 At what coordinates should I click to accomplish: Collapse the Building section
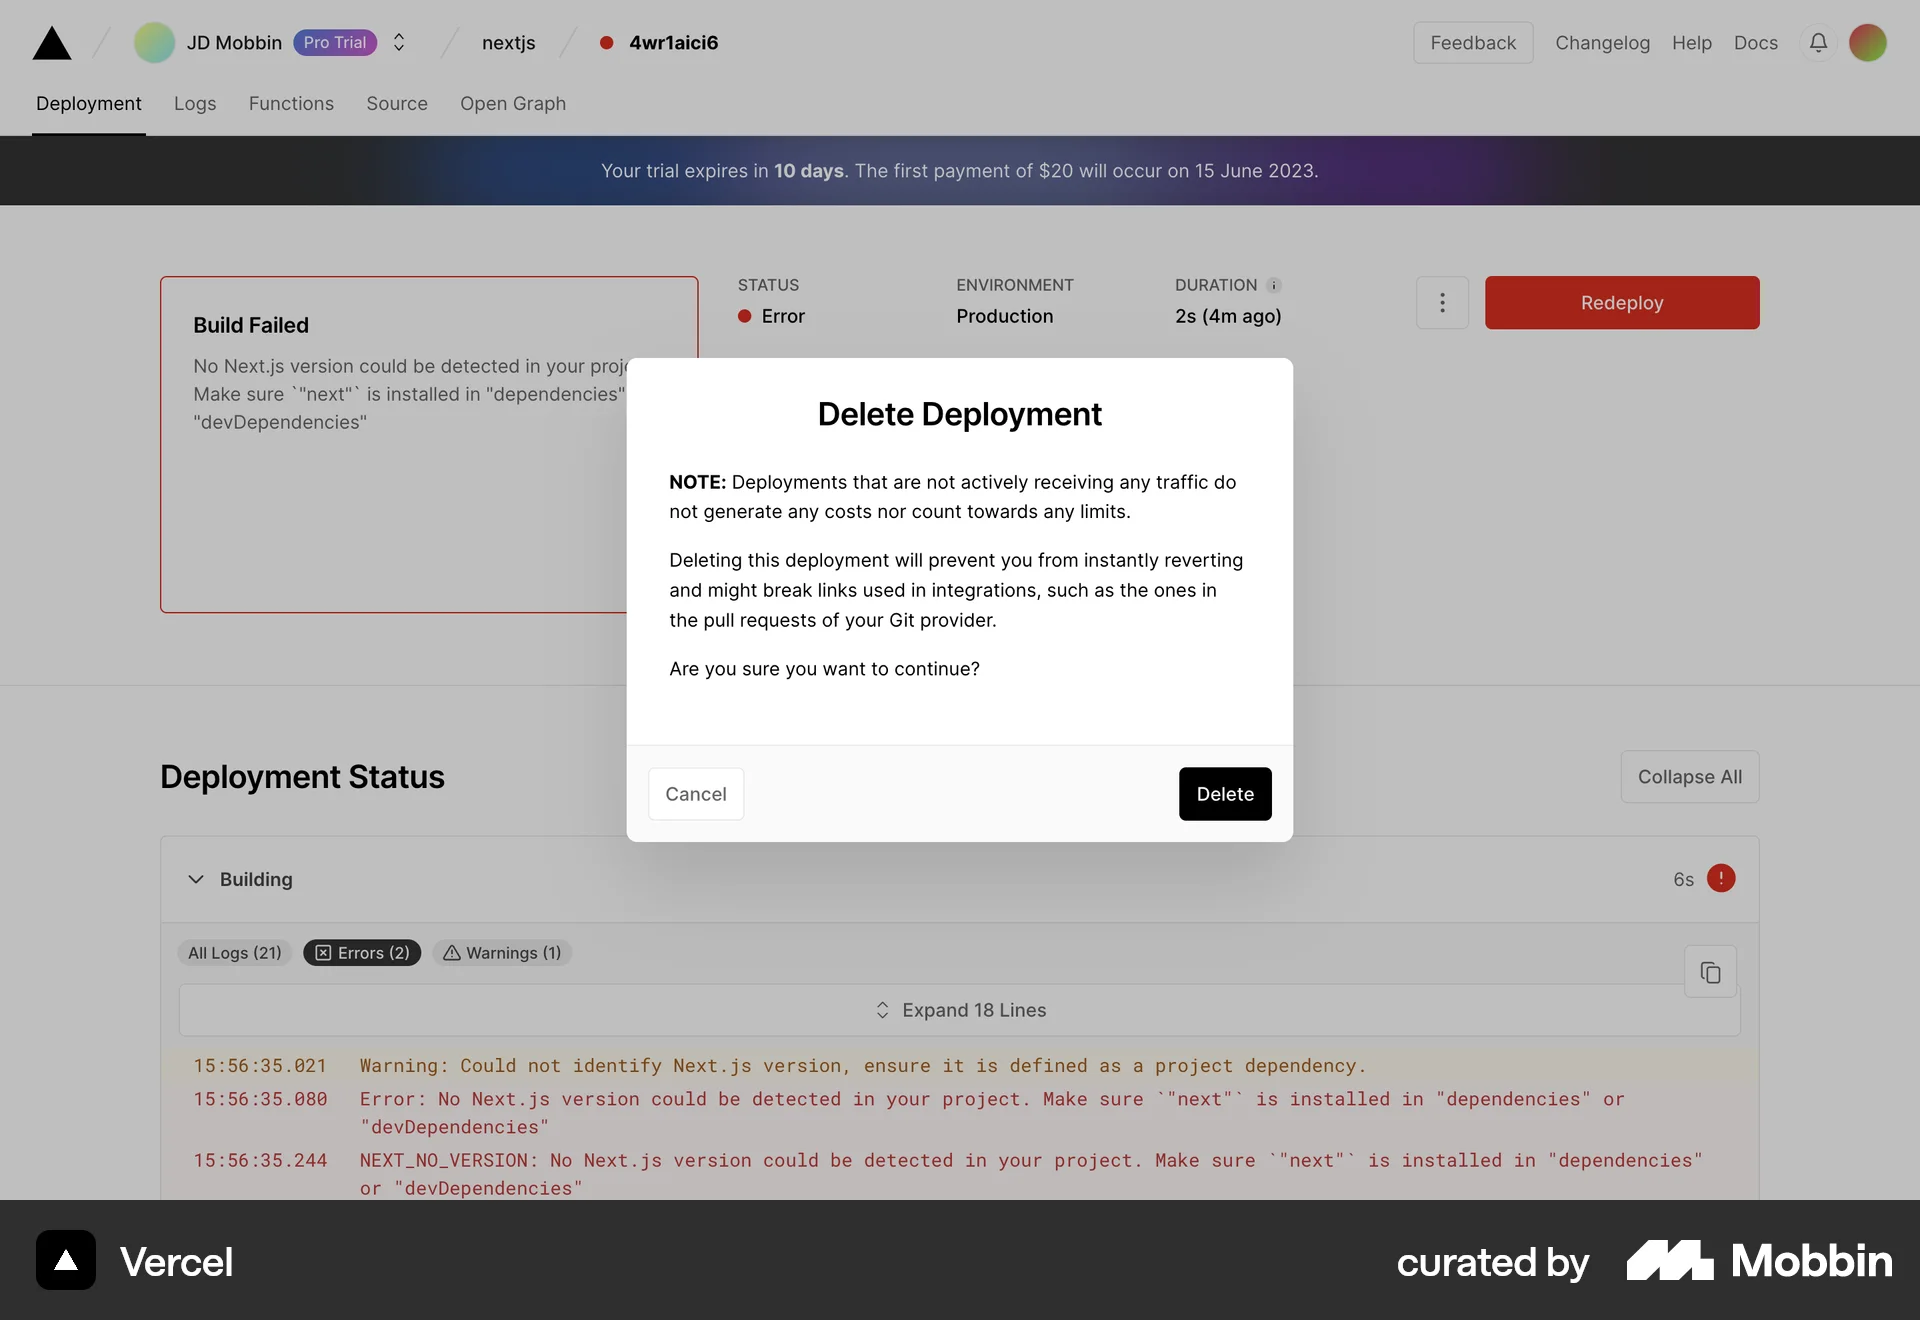tap(195, 880)
